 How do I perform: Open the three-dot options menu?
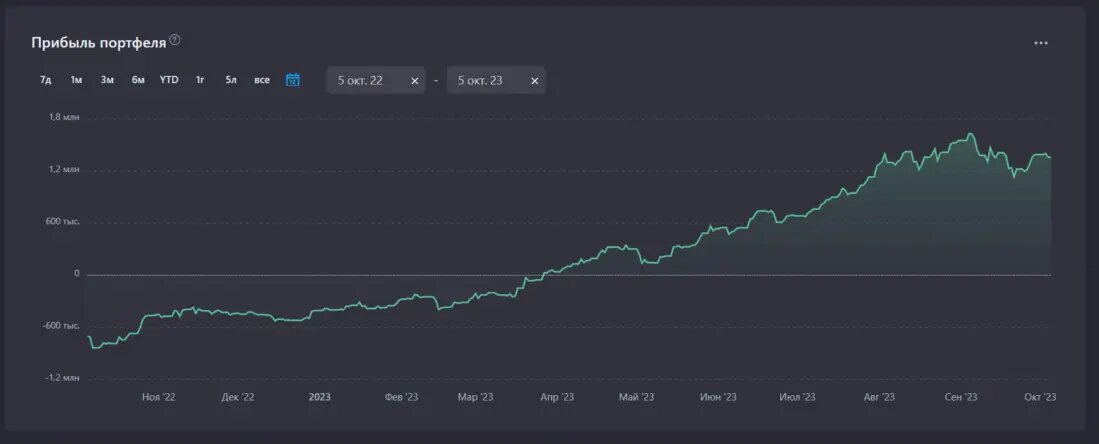pos(1041,43)
